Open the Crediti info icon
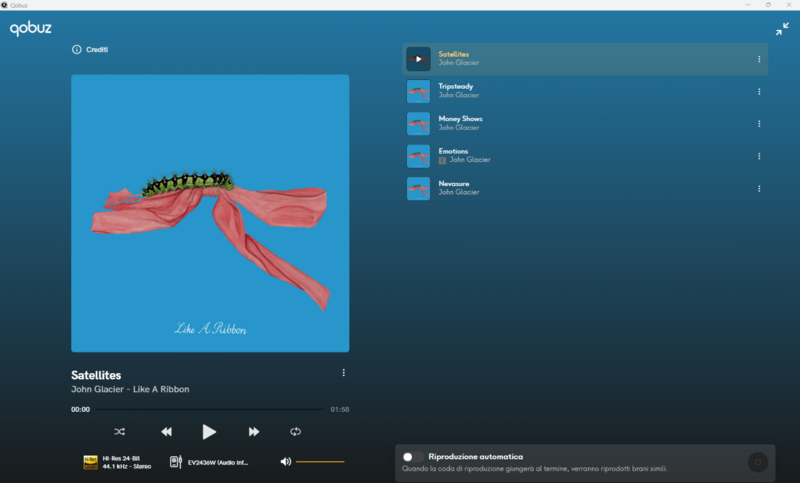The image size is (800, 483). tap(77, 49)
